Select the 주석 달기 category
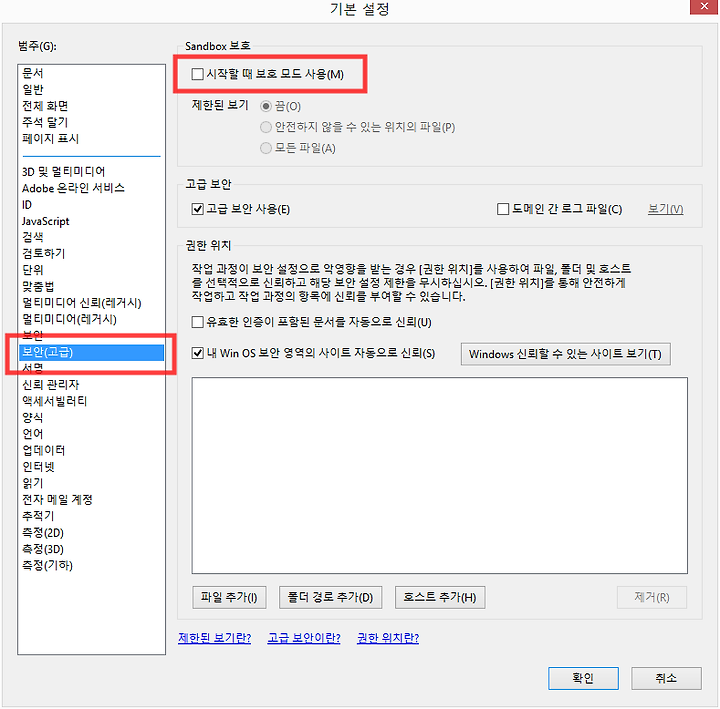Viewport: 720px width, 709px height. tap(91, 122)
